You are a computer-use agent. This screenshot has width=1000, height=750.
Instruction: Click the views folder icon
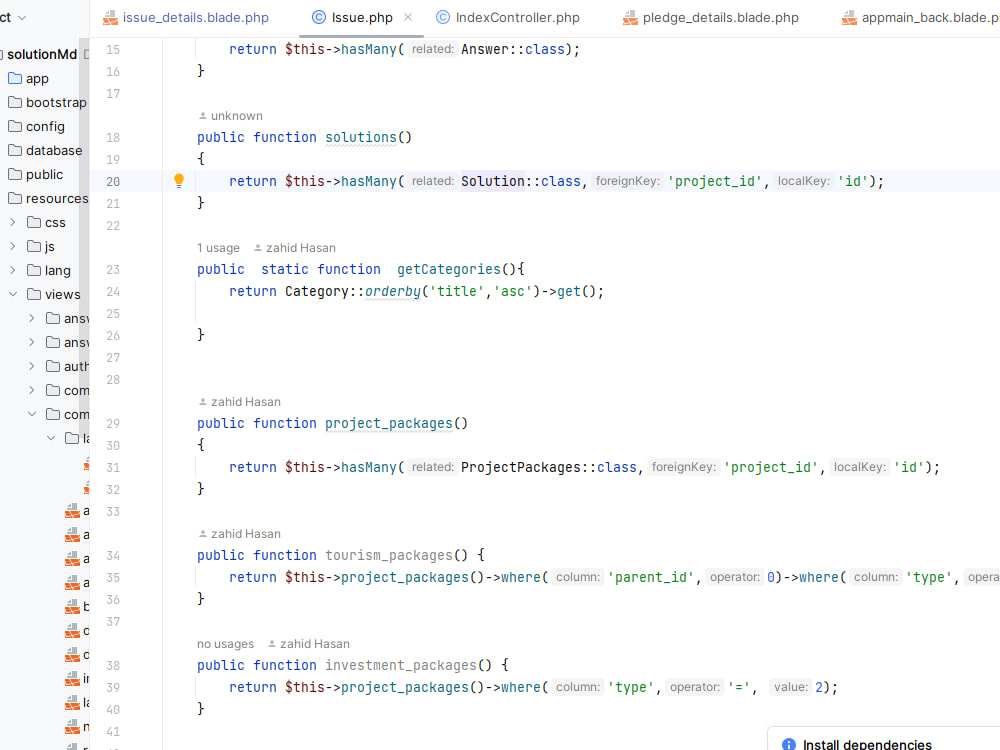point(34,294)
